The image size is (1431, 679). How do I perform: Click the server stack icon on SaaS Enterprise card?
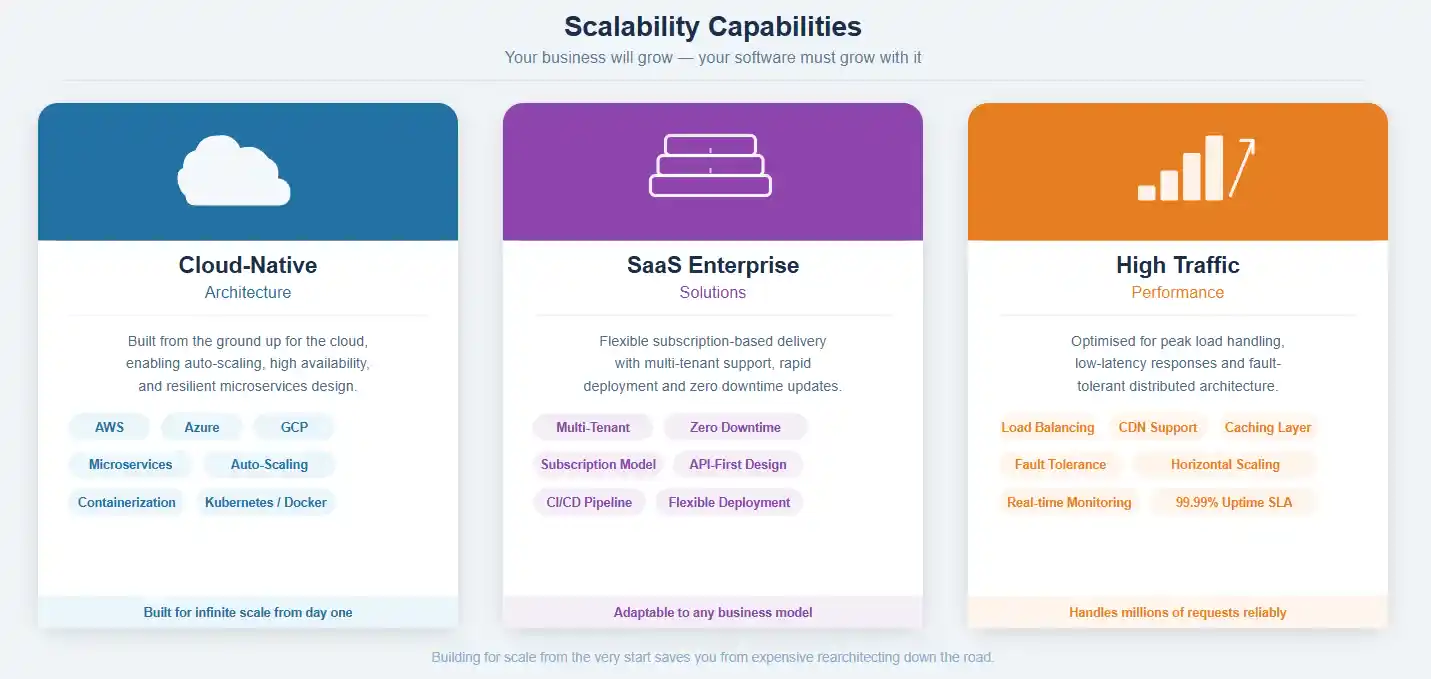coord(711,163)
